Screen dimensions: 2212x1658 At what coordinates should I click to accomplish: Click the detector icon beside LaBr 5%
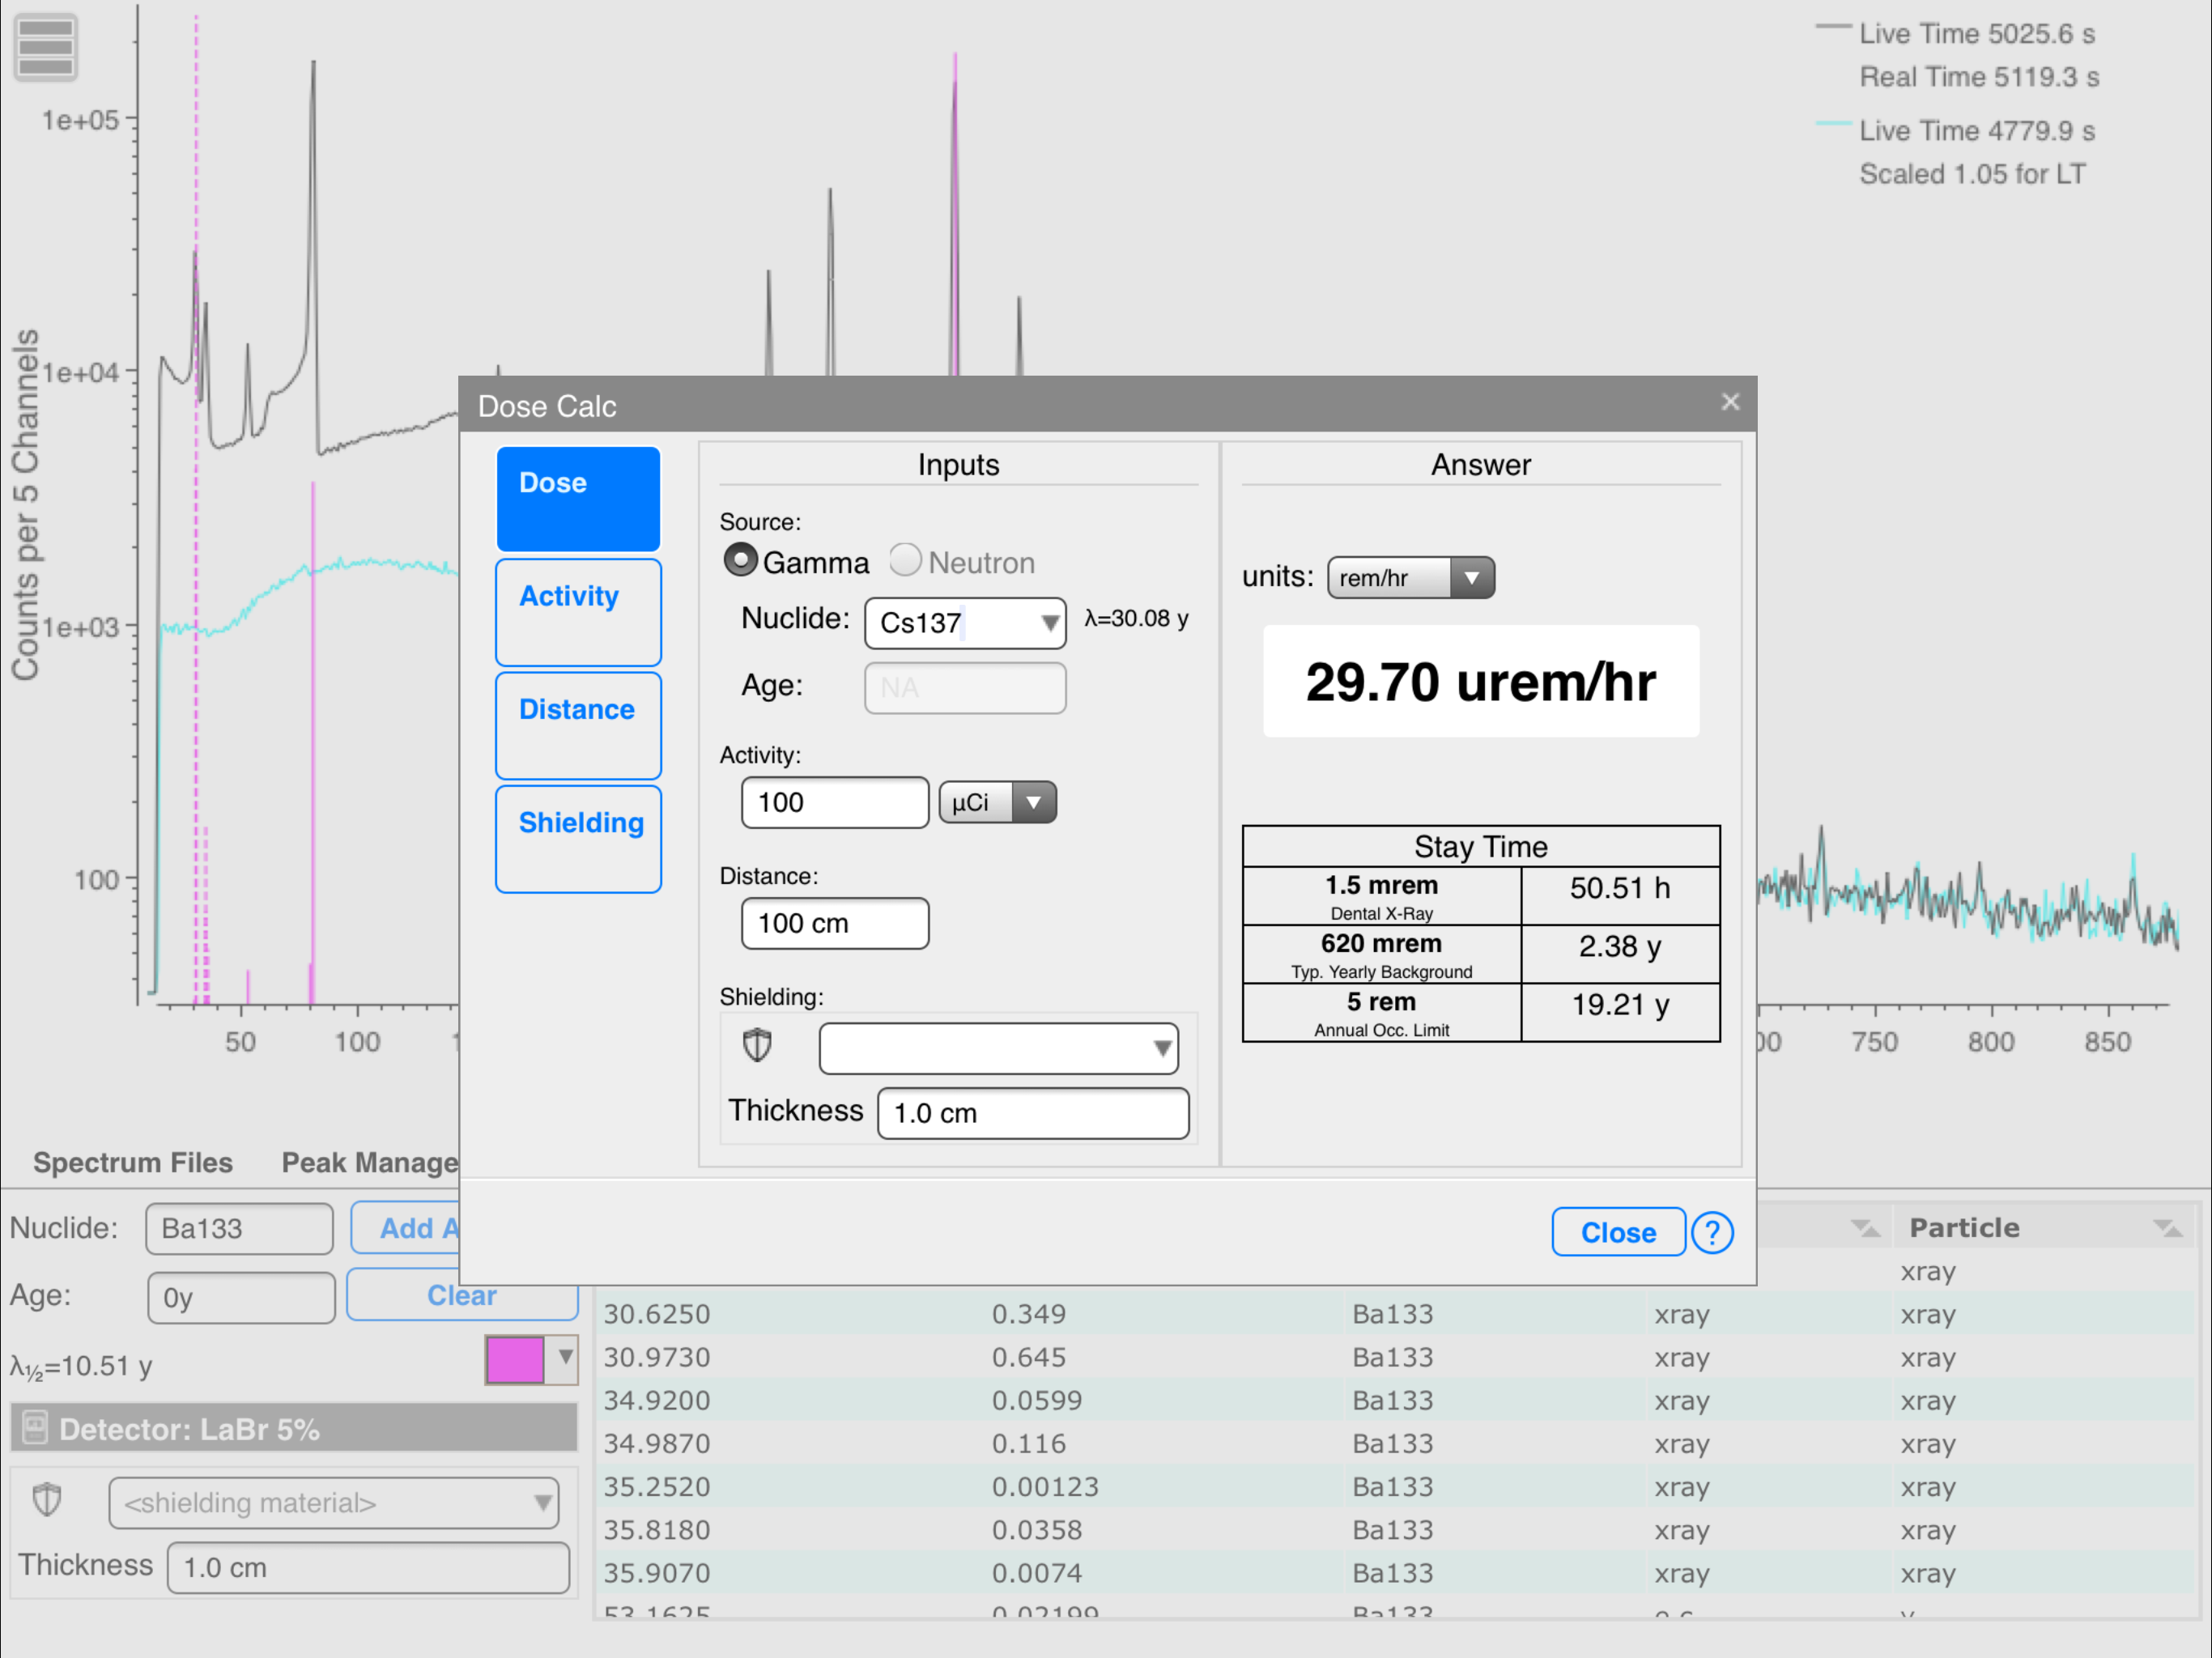[35, 1427]
